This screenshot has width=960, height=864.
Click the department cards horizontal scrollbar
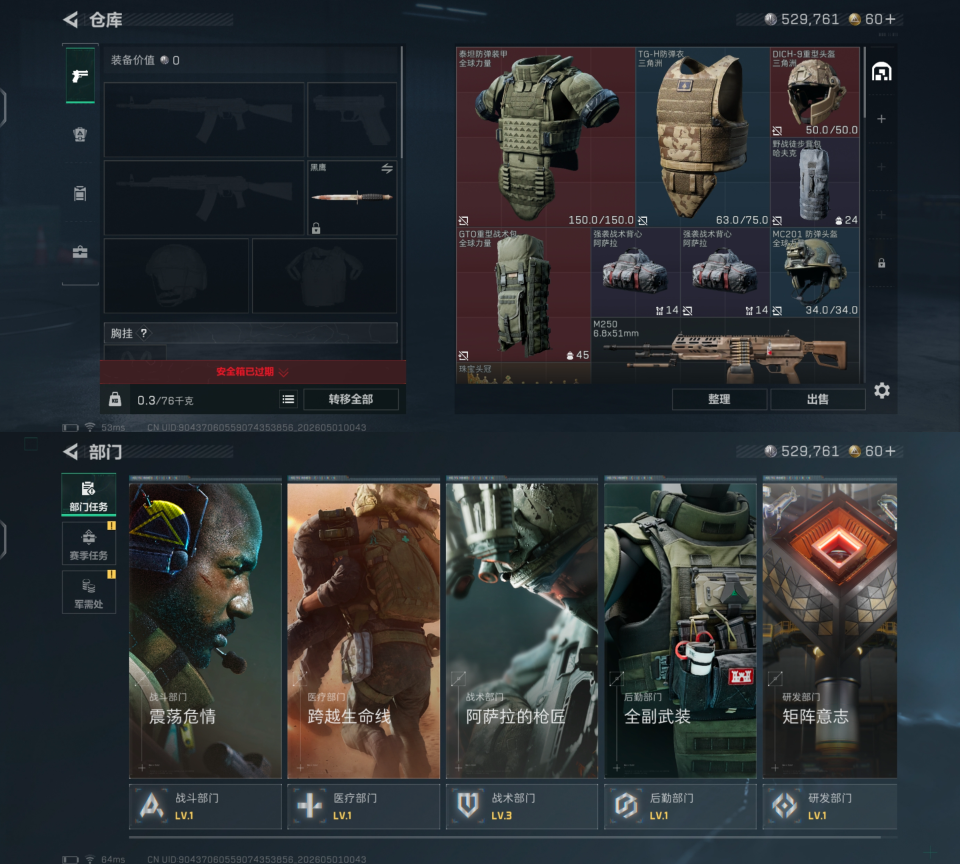505,837
